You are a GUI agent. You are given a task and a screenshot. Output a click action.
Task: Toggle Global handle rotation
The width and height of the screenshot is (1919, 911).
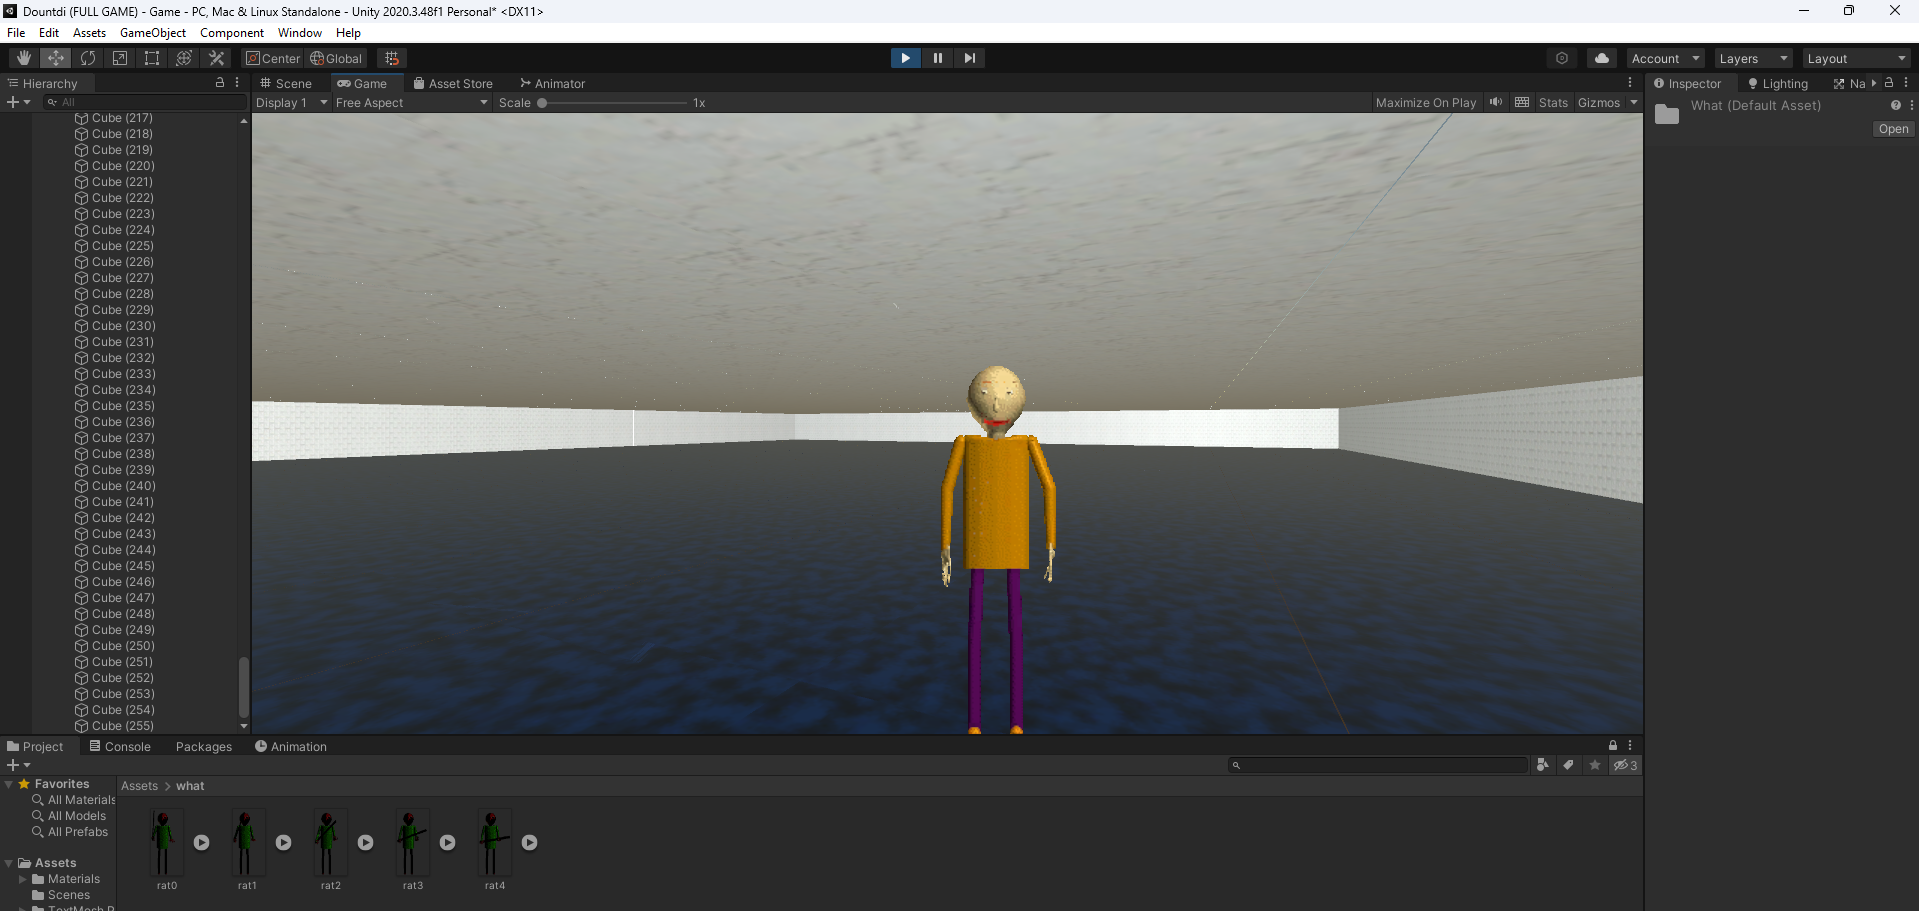click(x=336, y=58)
